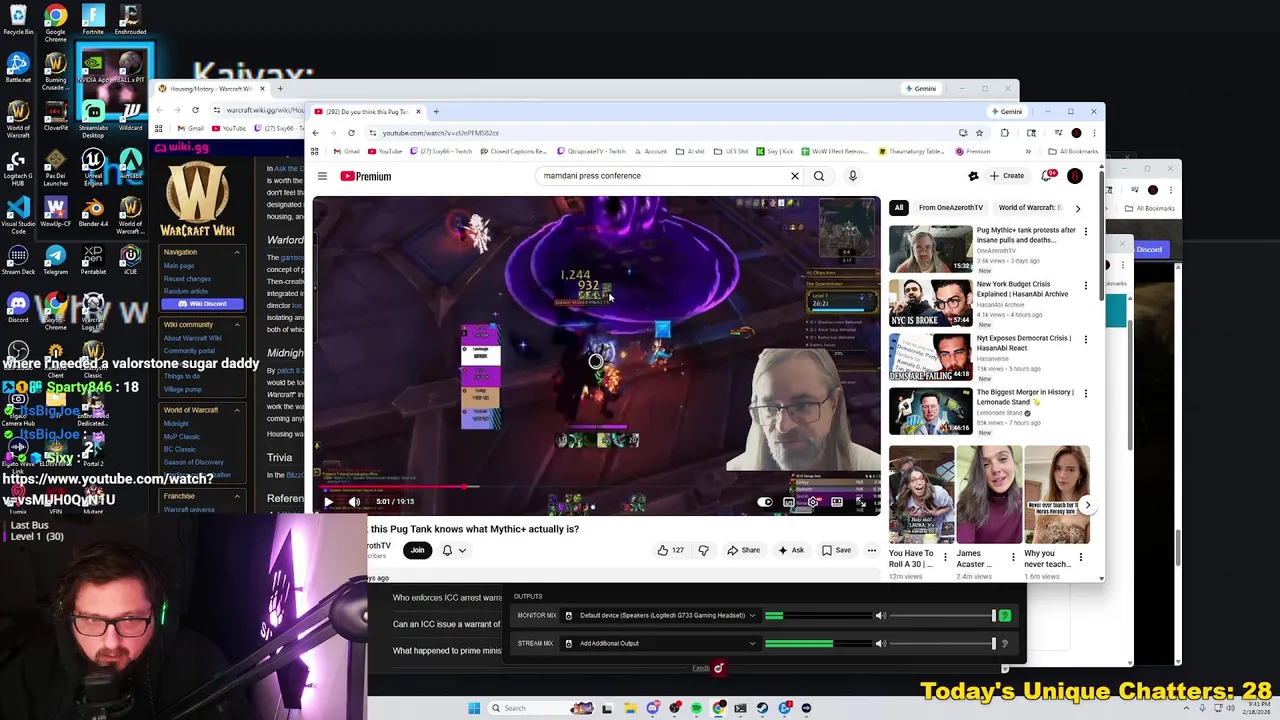This screenshot has width=1280, height=720.
Task: Open YouTube player settings gear
Action: (812, 502)
